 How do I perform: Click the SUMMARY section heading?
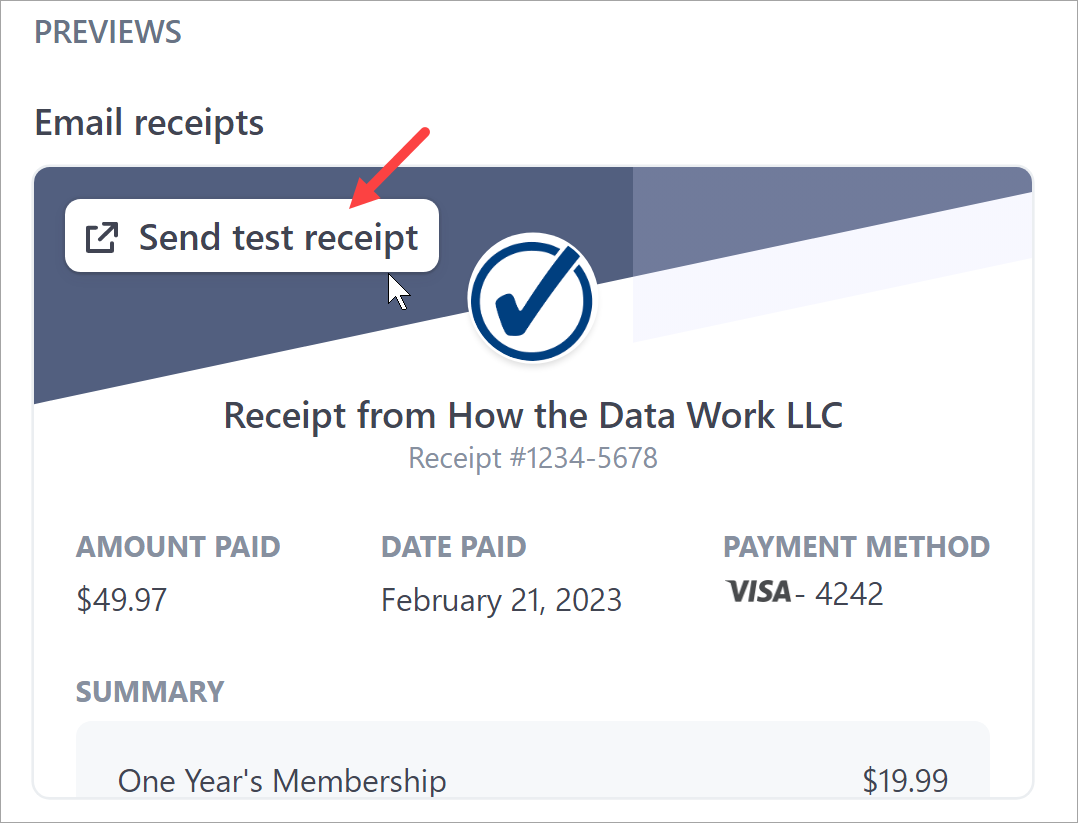click(x=150, y=692)
